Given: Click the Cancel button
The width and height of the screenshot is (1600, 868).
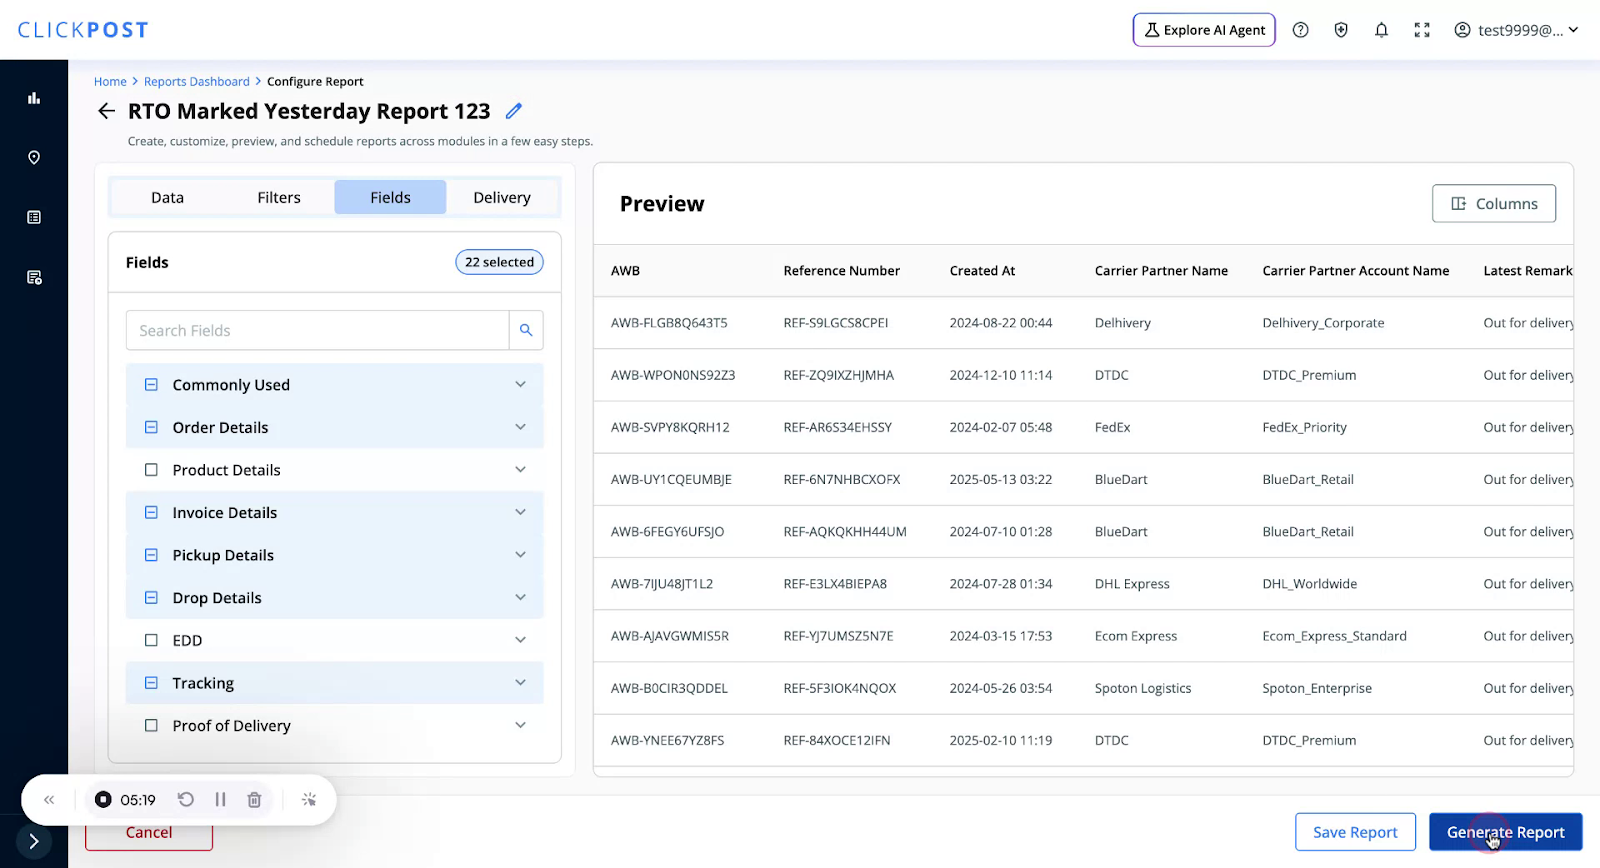Looking at the screenshot, I should [149, 834].
